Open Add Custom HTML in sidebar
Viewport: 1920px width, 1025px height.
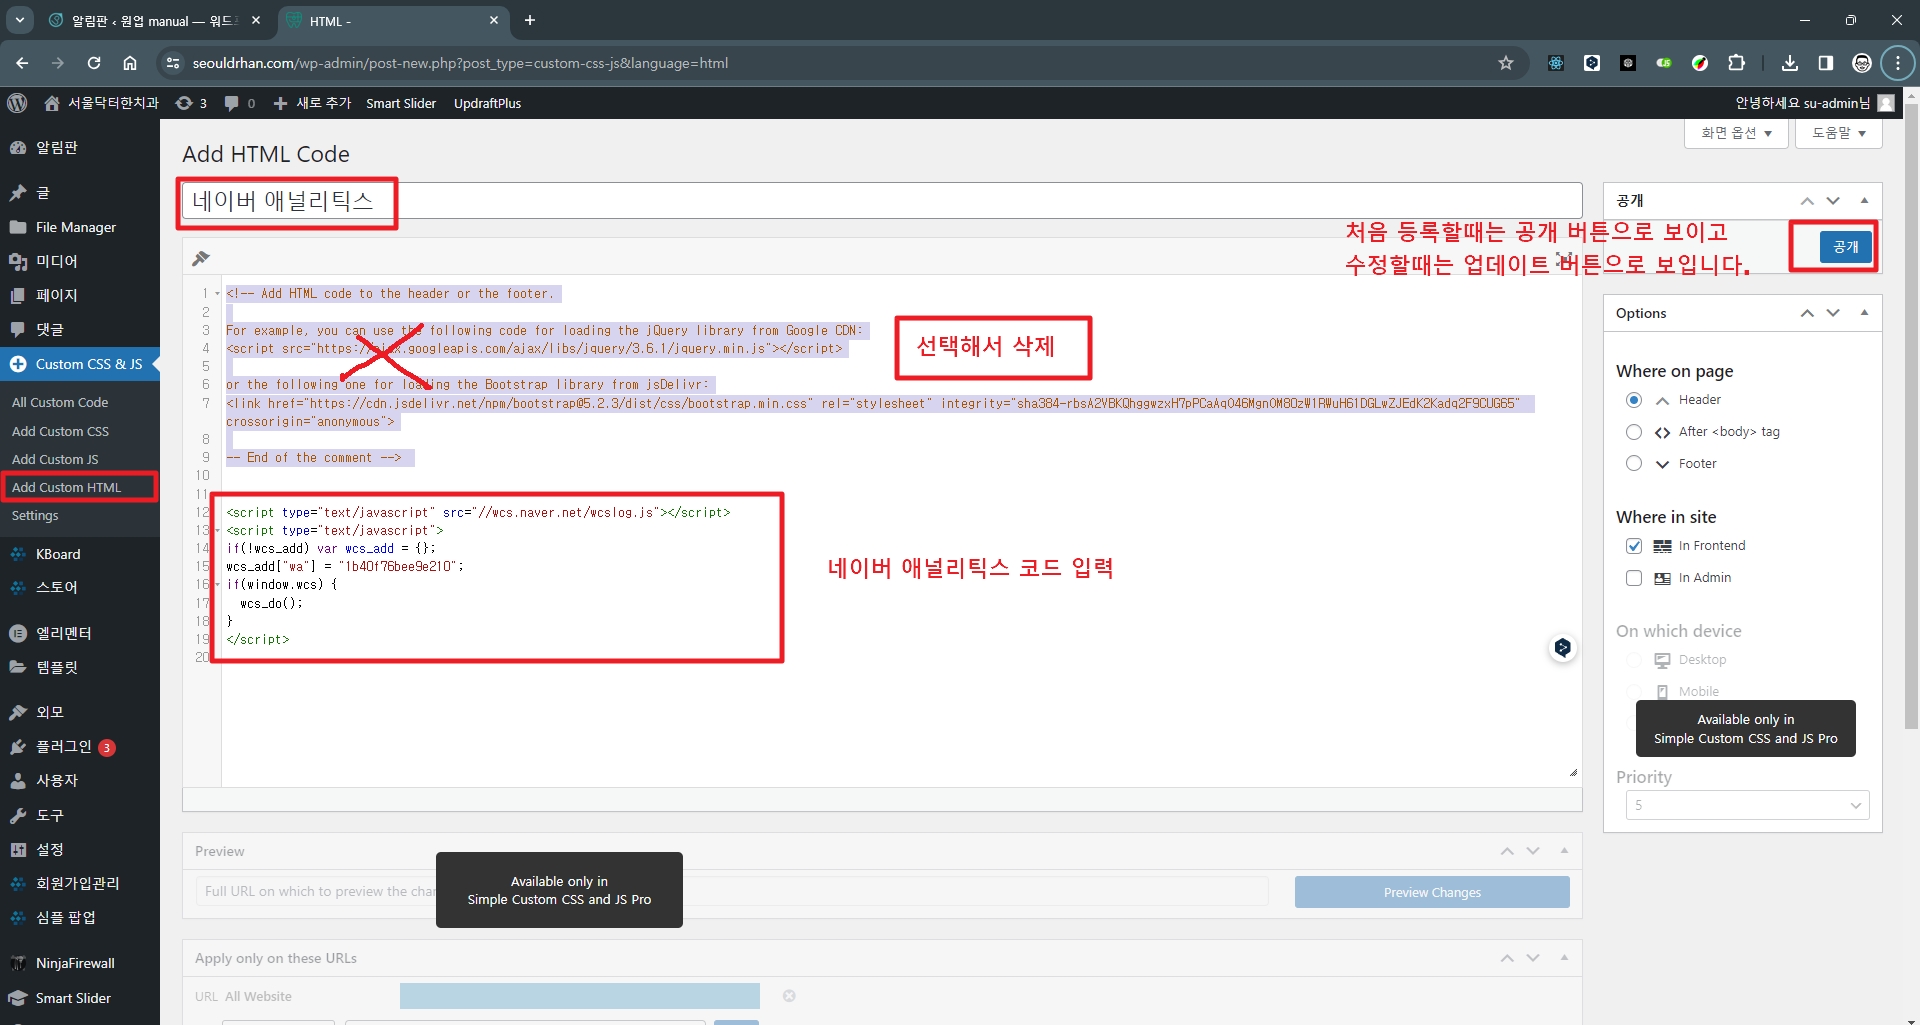pos(66,487)
